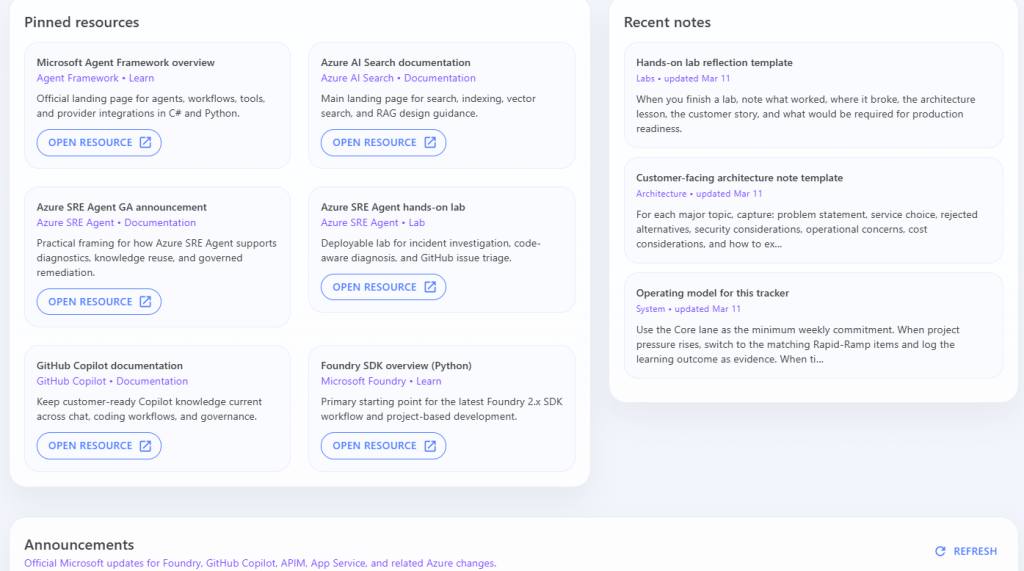Open resource button under Microsoft Agent Framework overview
This screenshot has width=1024, height=571.
(98, 143)
